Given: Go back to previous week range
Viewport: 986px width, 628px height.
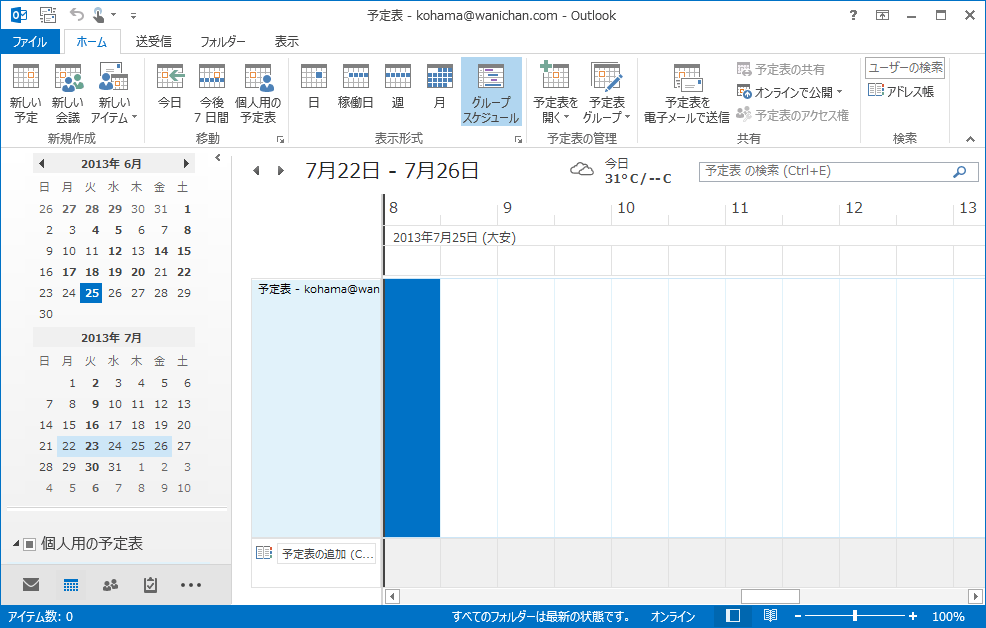Looking at the screenshot, I should [256, 170].
